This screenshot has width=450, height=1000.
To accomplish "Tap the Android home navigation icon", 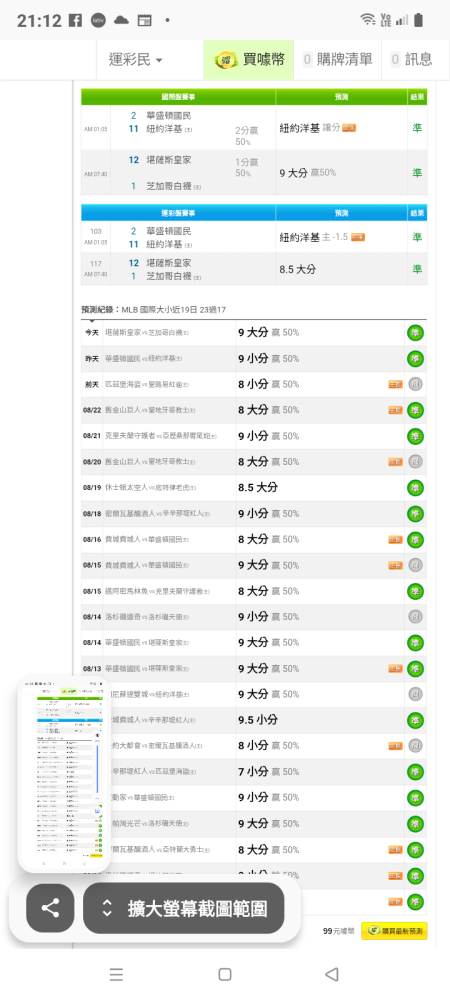I will [x=224, y=974].
